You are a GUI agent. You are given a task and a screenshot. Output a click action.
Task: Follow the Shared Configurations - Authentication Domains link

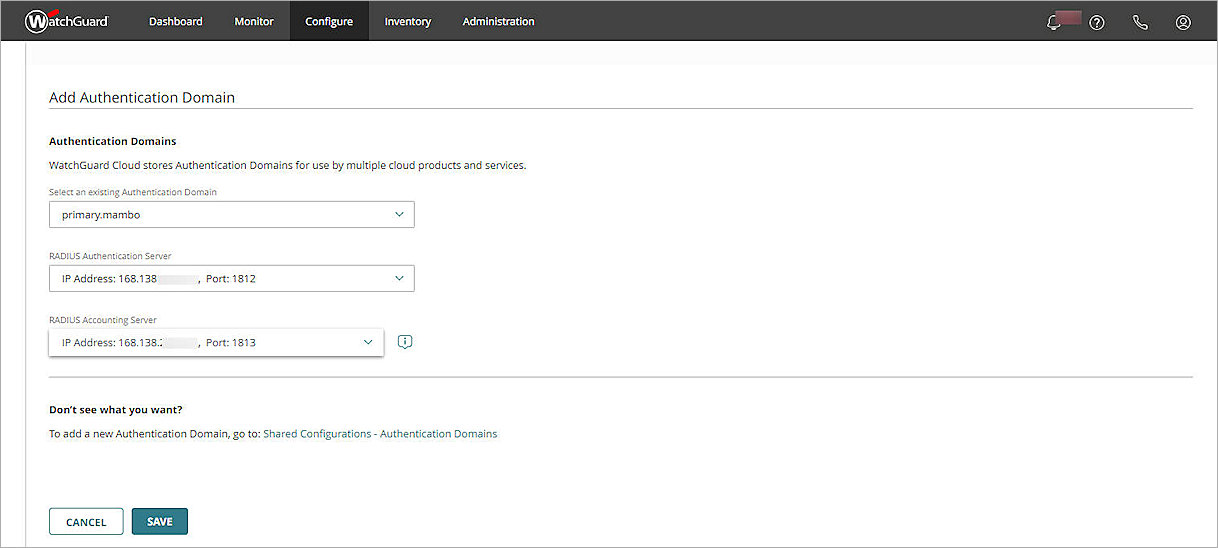(380, 434)
